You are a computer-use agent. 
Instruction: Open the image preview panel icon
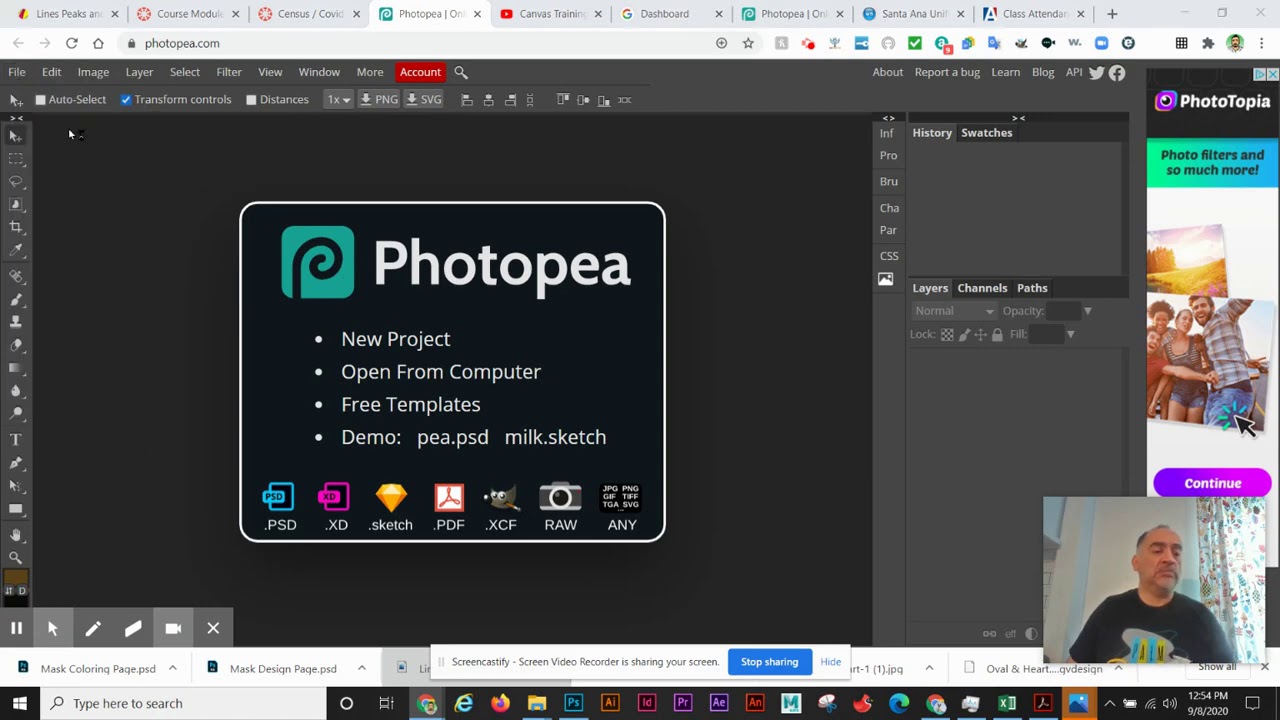coord(885,280)
